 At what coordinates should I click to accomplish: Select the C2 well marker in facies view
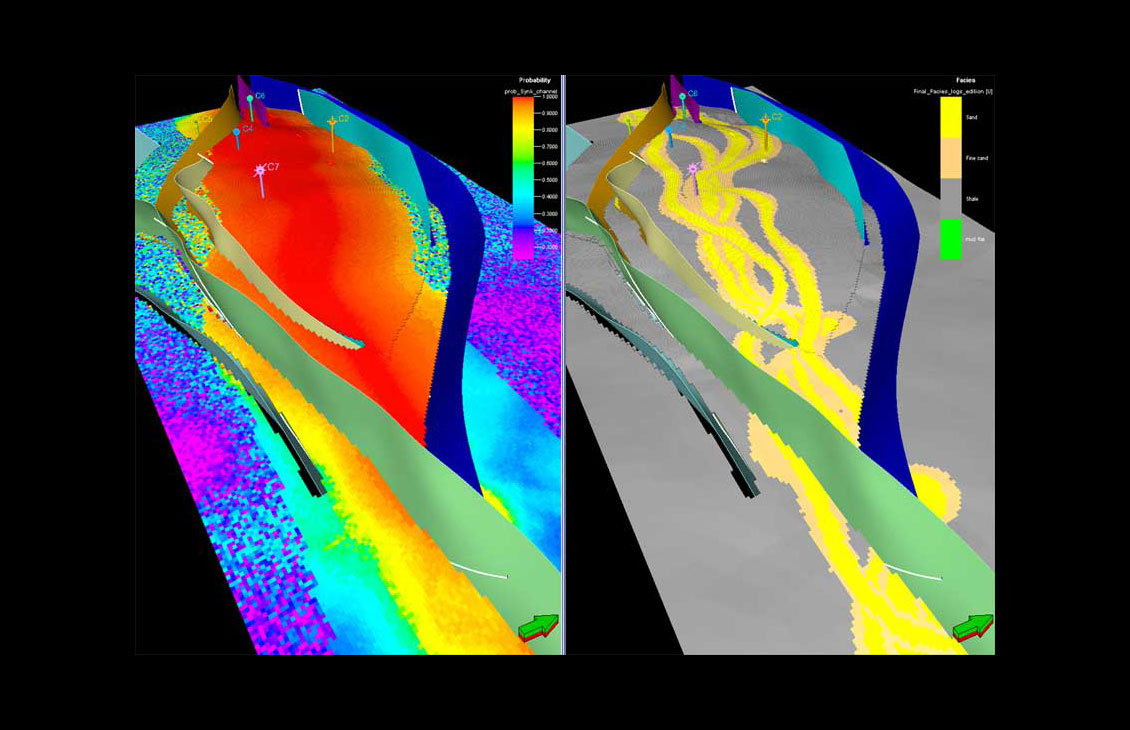point(766,121)
